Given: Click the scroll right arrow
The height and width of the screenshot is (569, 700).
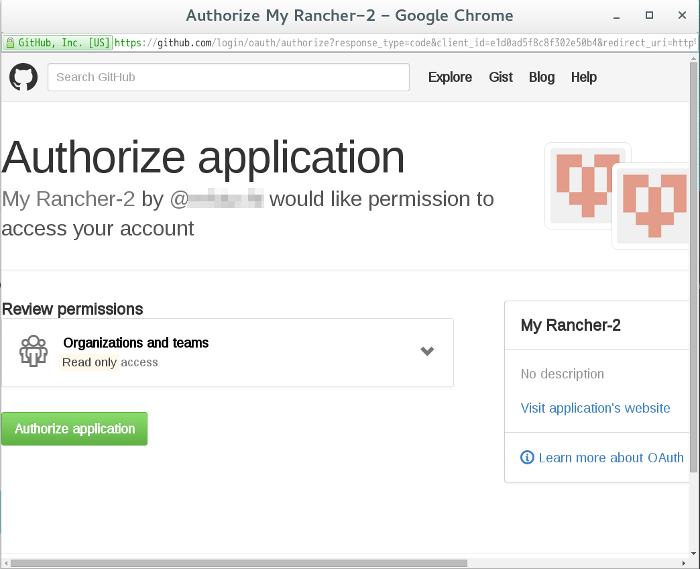Looking at the screenshot, I should 684,563.
